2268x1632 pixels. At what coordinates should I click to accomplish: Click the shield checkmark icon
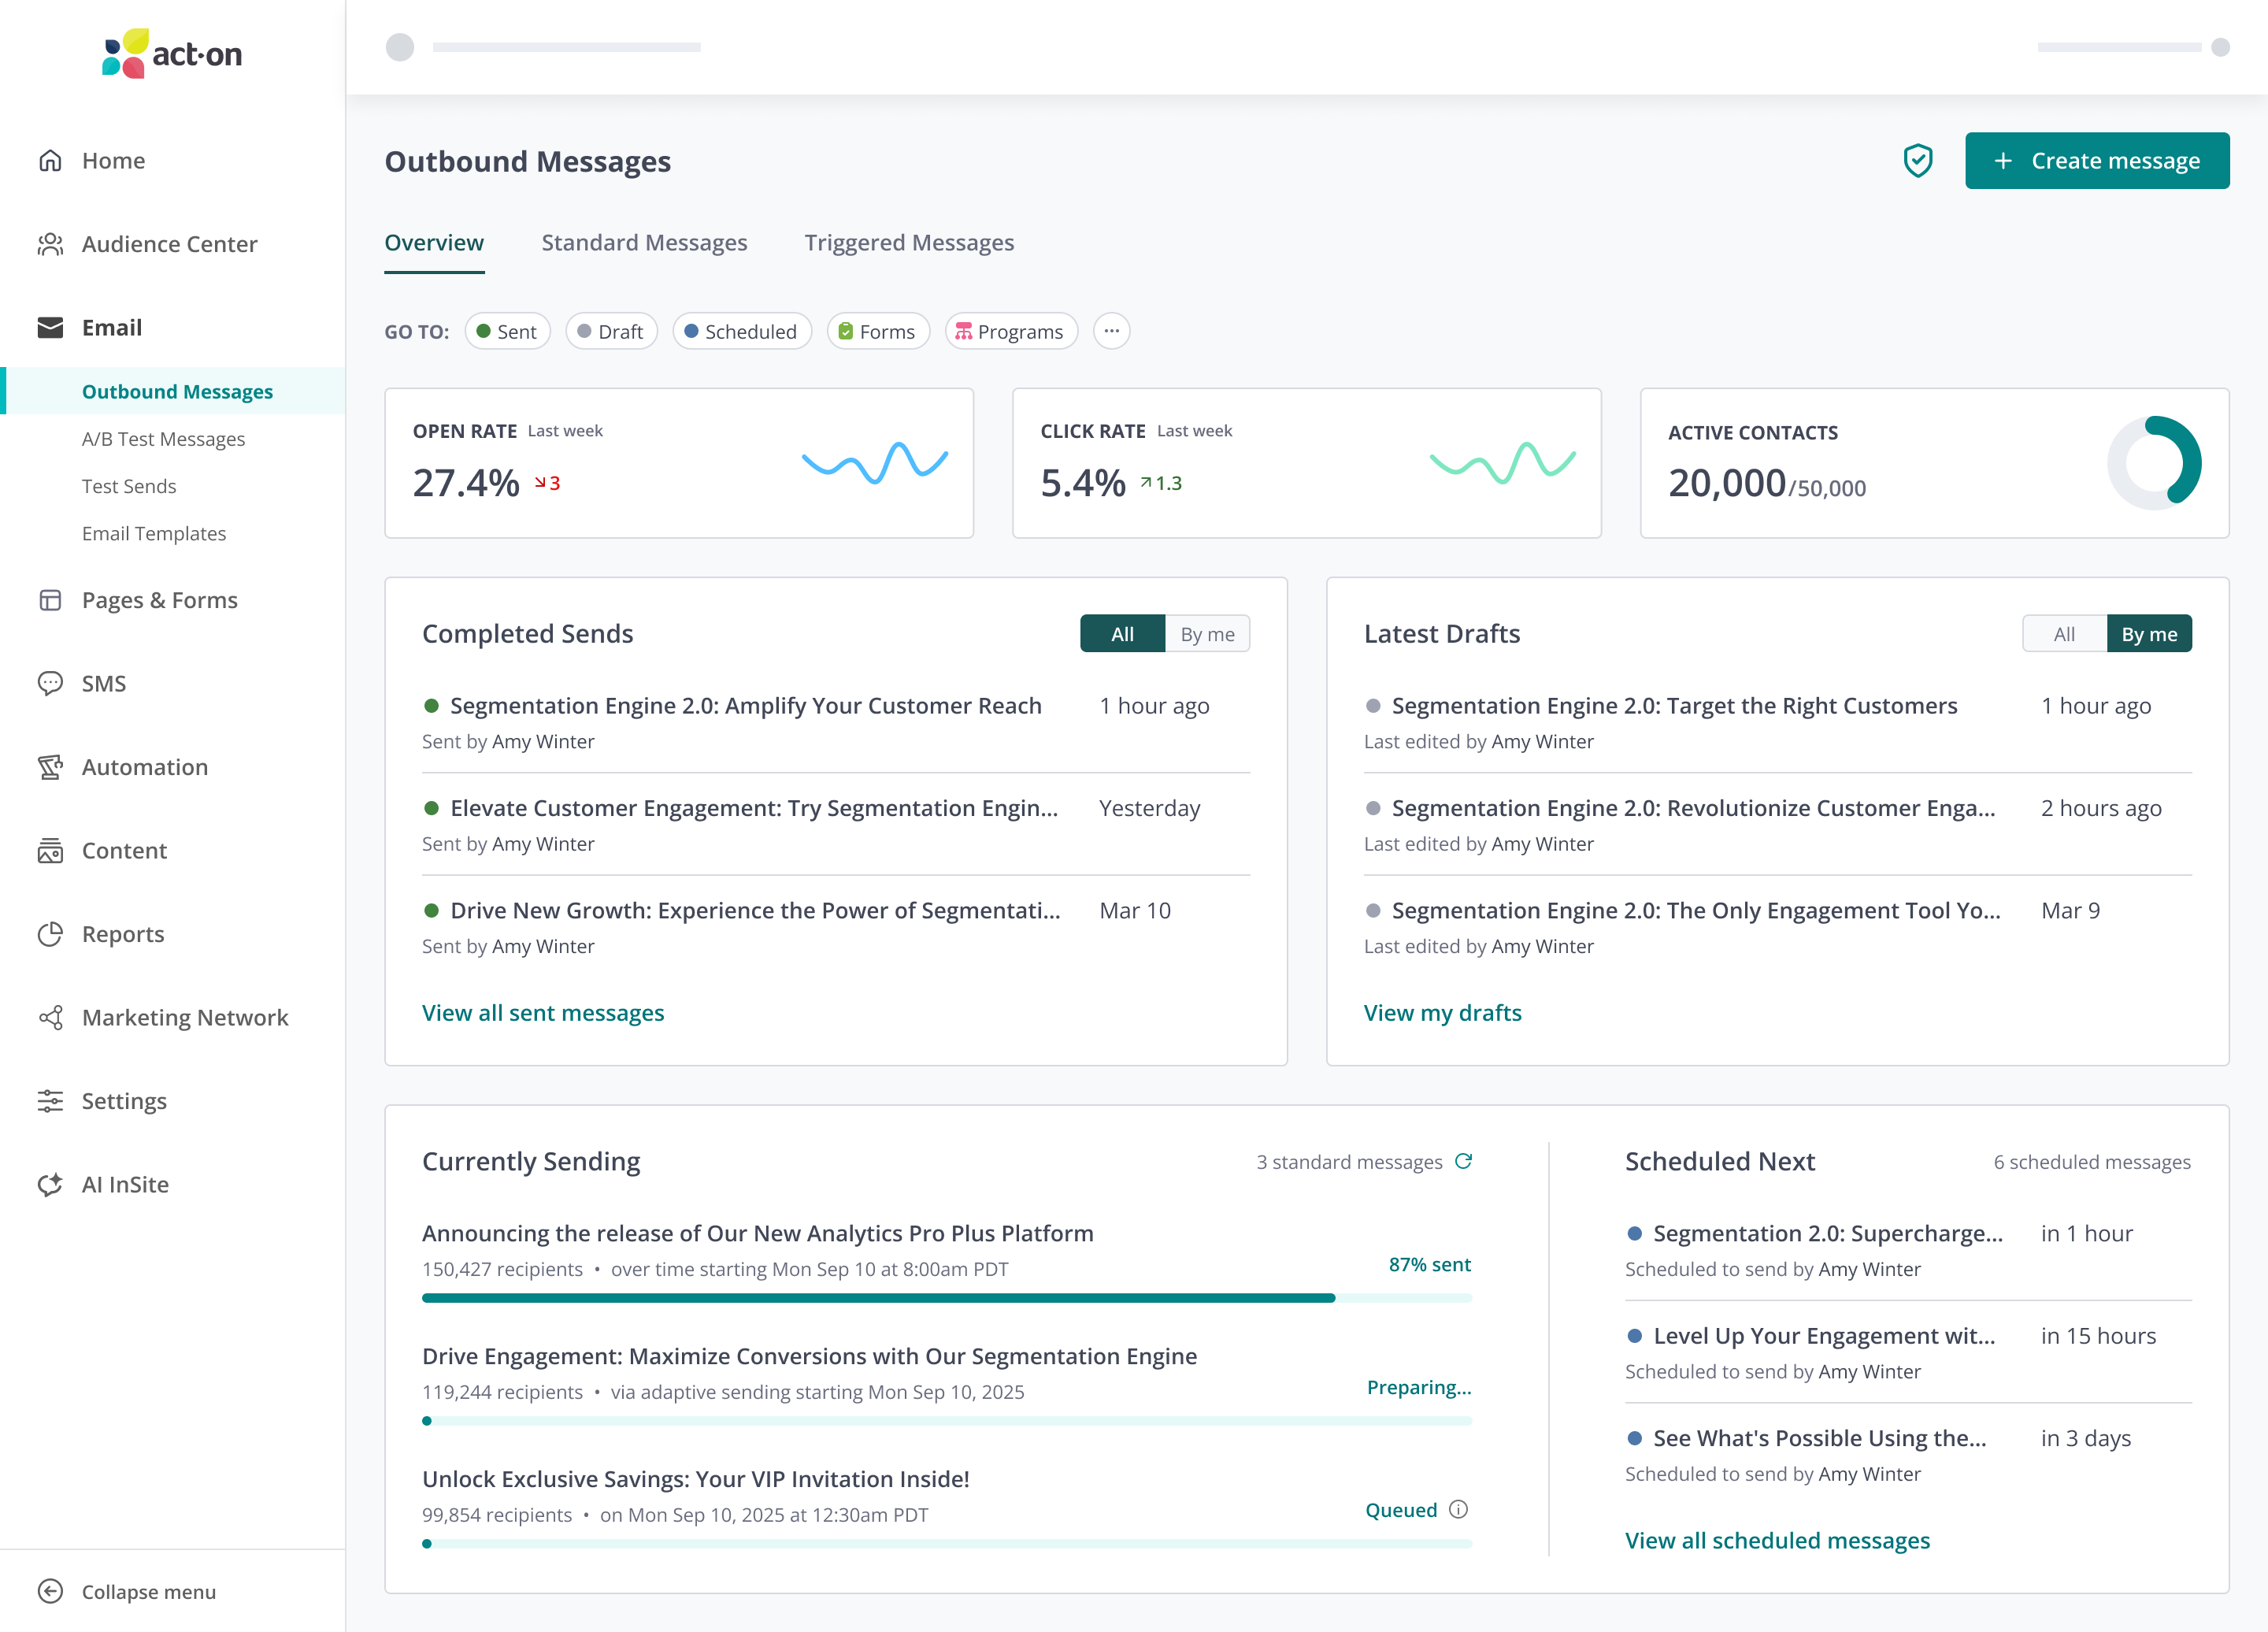(1917, 161)
